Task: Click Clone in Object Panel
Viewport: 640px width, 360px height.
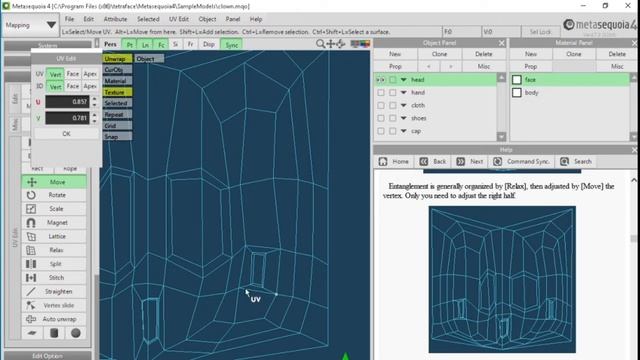Action: click(x=440, y=54)
